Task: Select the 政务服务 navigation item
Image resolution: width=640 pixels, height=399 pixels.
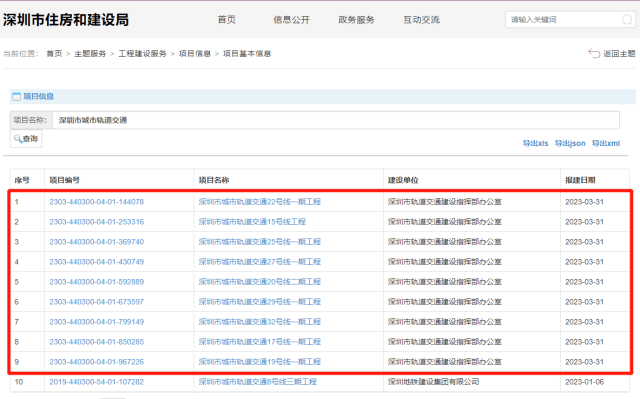Action: click(x=356, y=20)
